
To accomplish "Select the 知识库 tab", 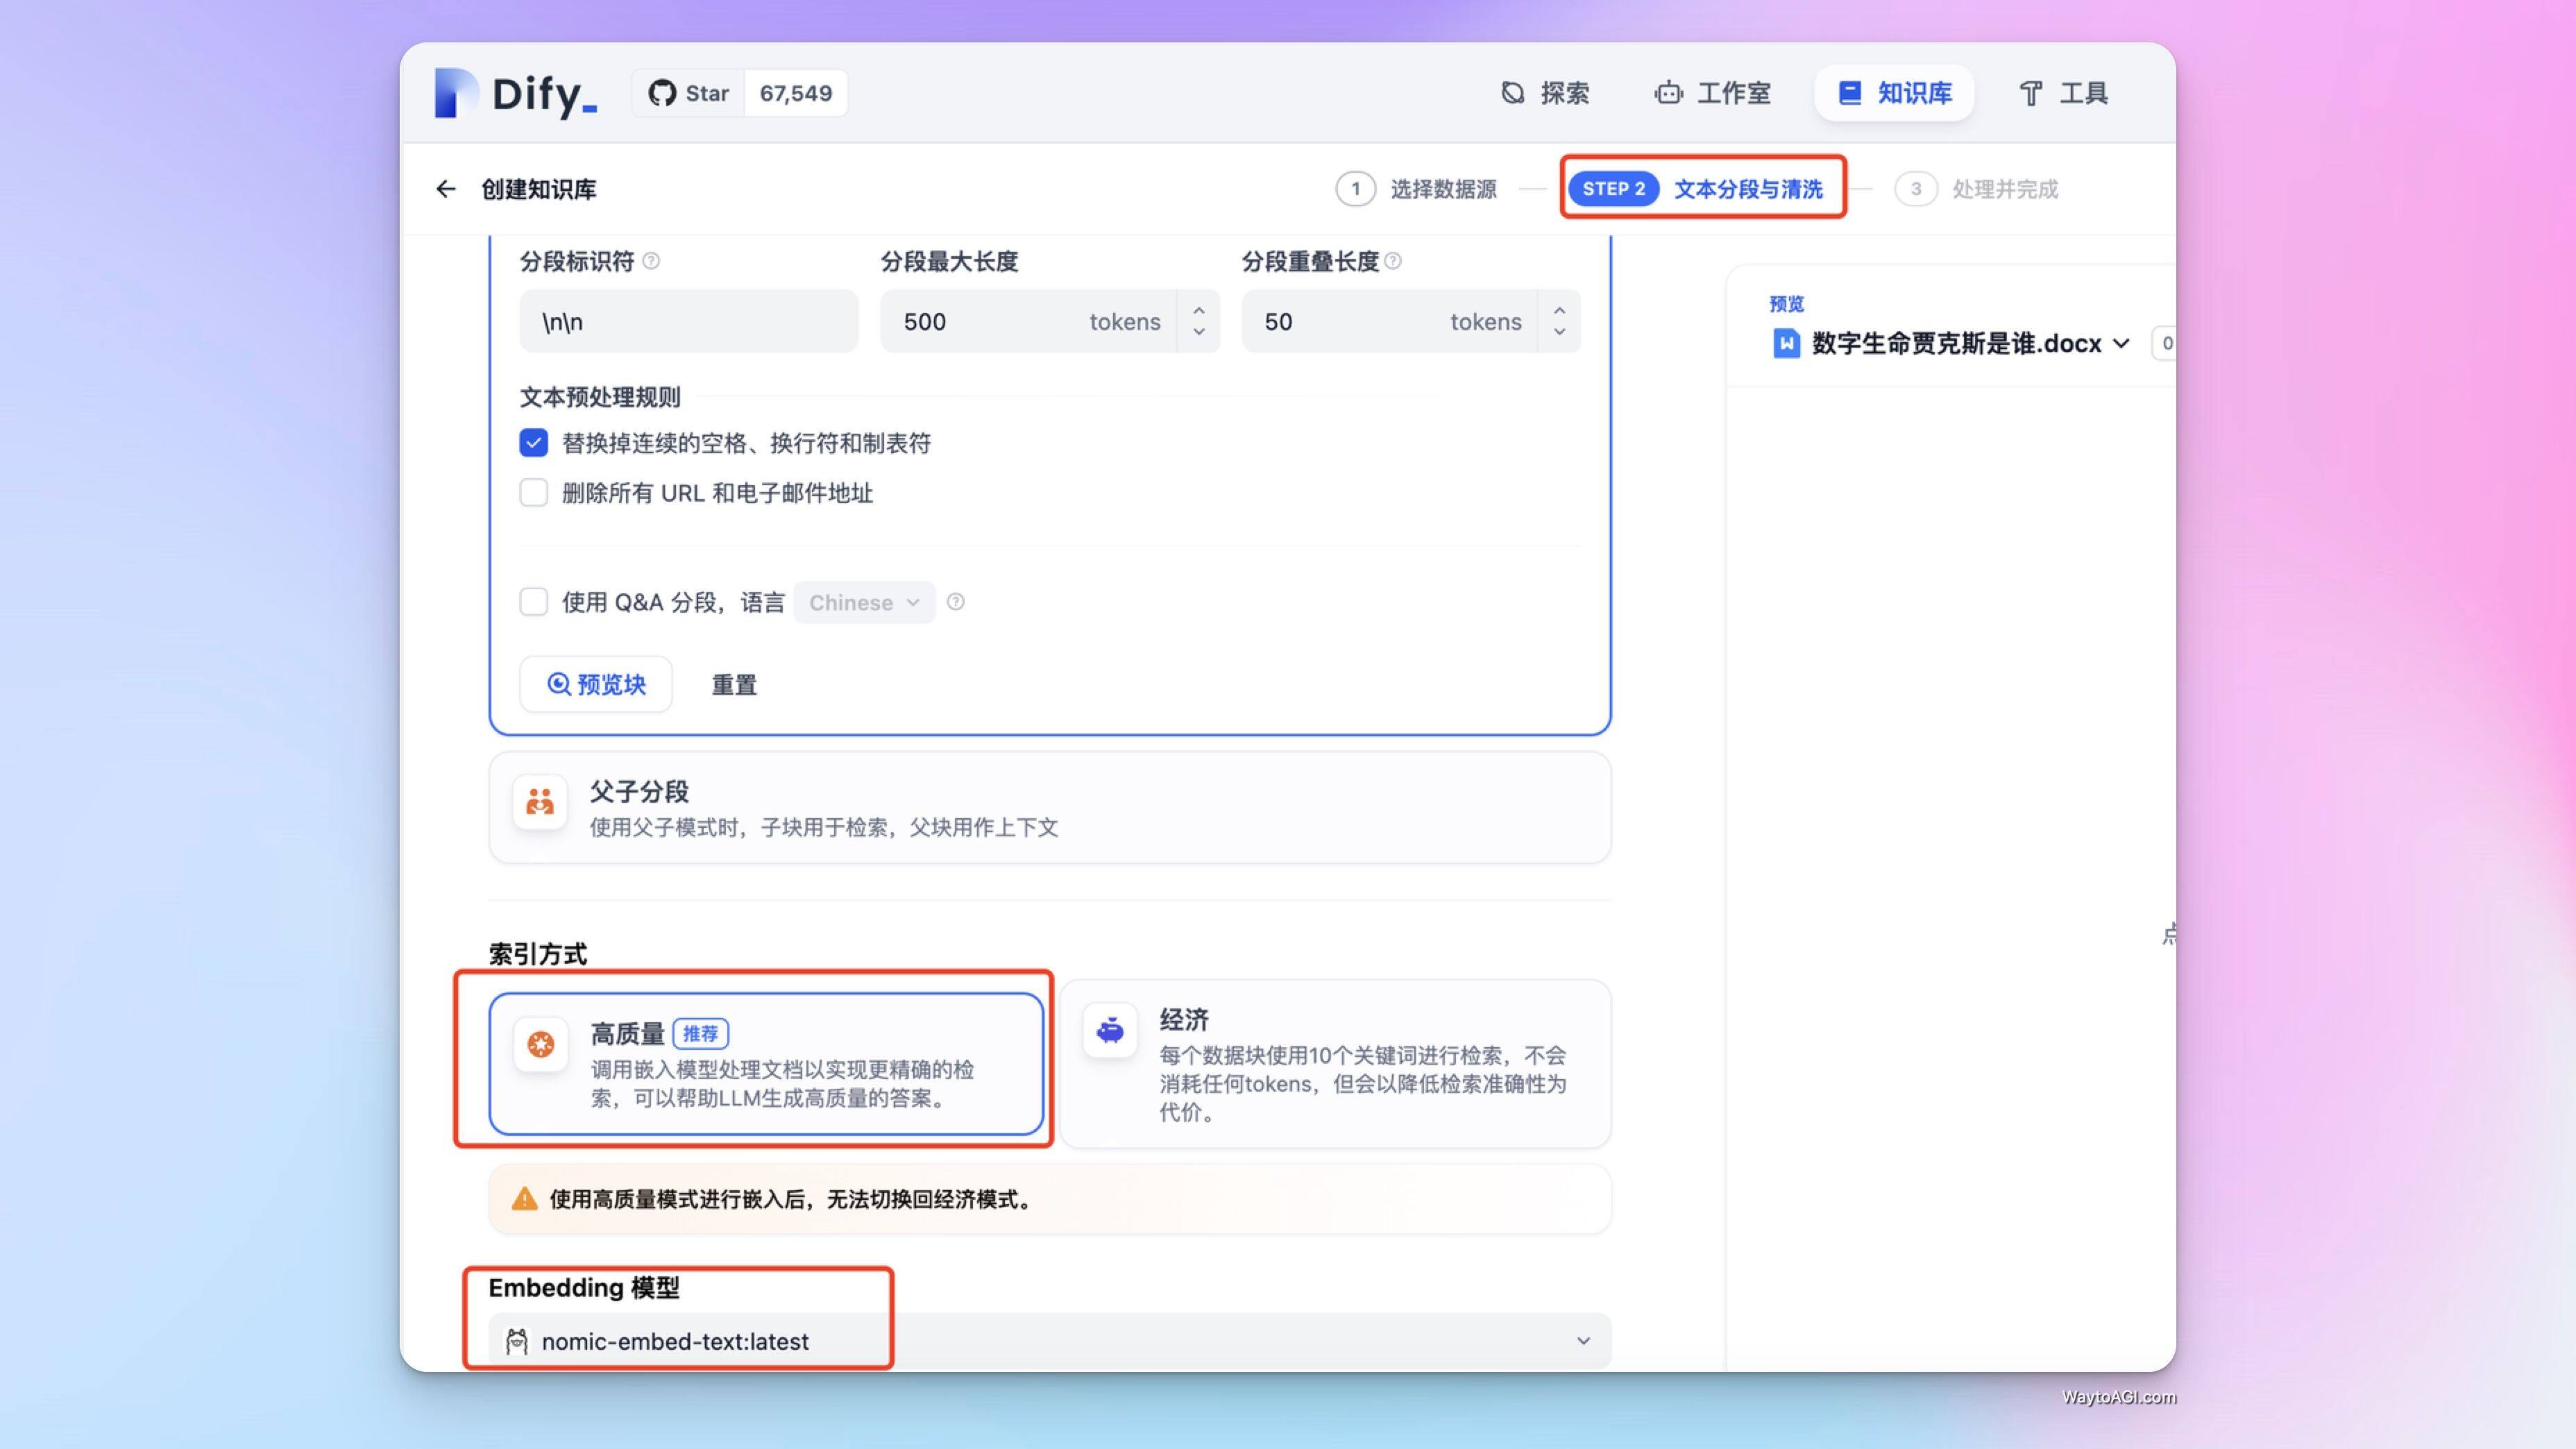I will [x=1894, y=93].
